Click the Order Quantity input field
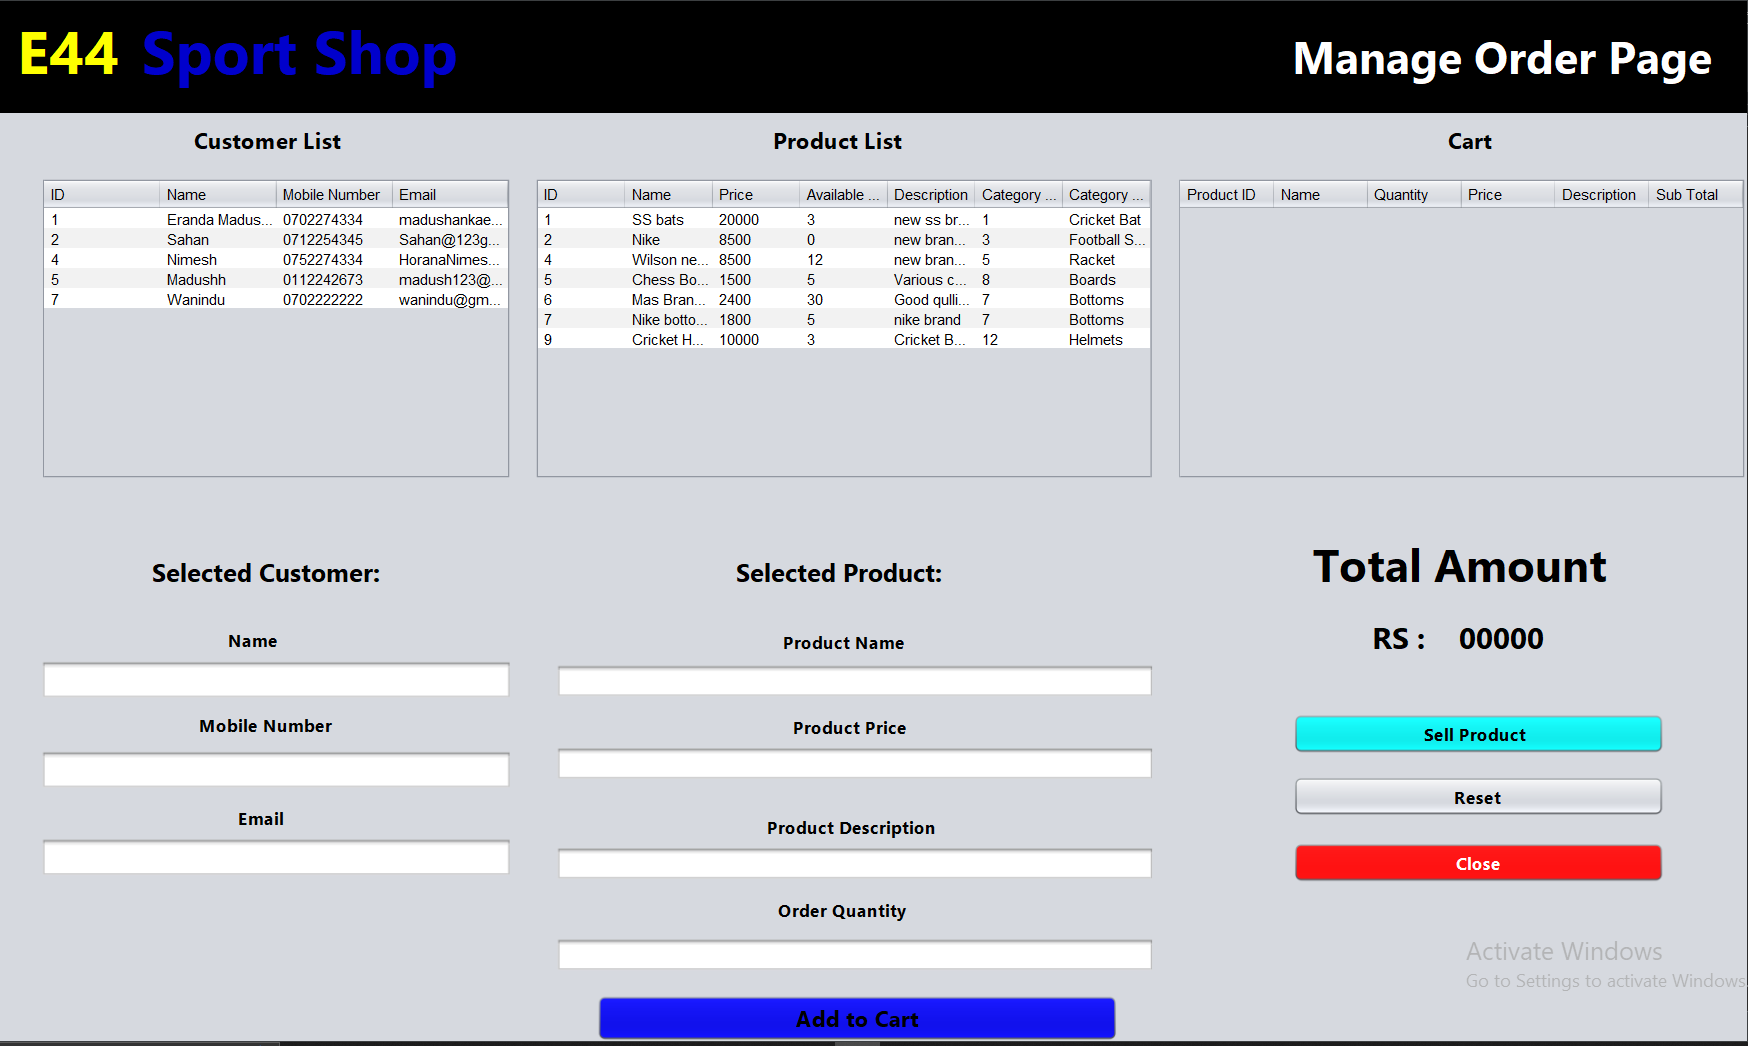1748x1046 pixels. 854,954
